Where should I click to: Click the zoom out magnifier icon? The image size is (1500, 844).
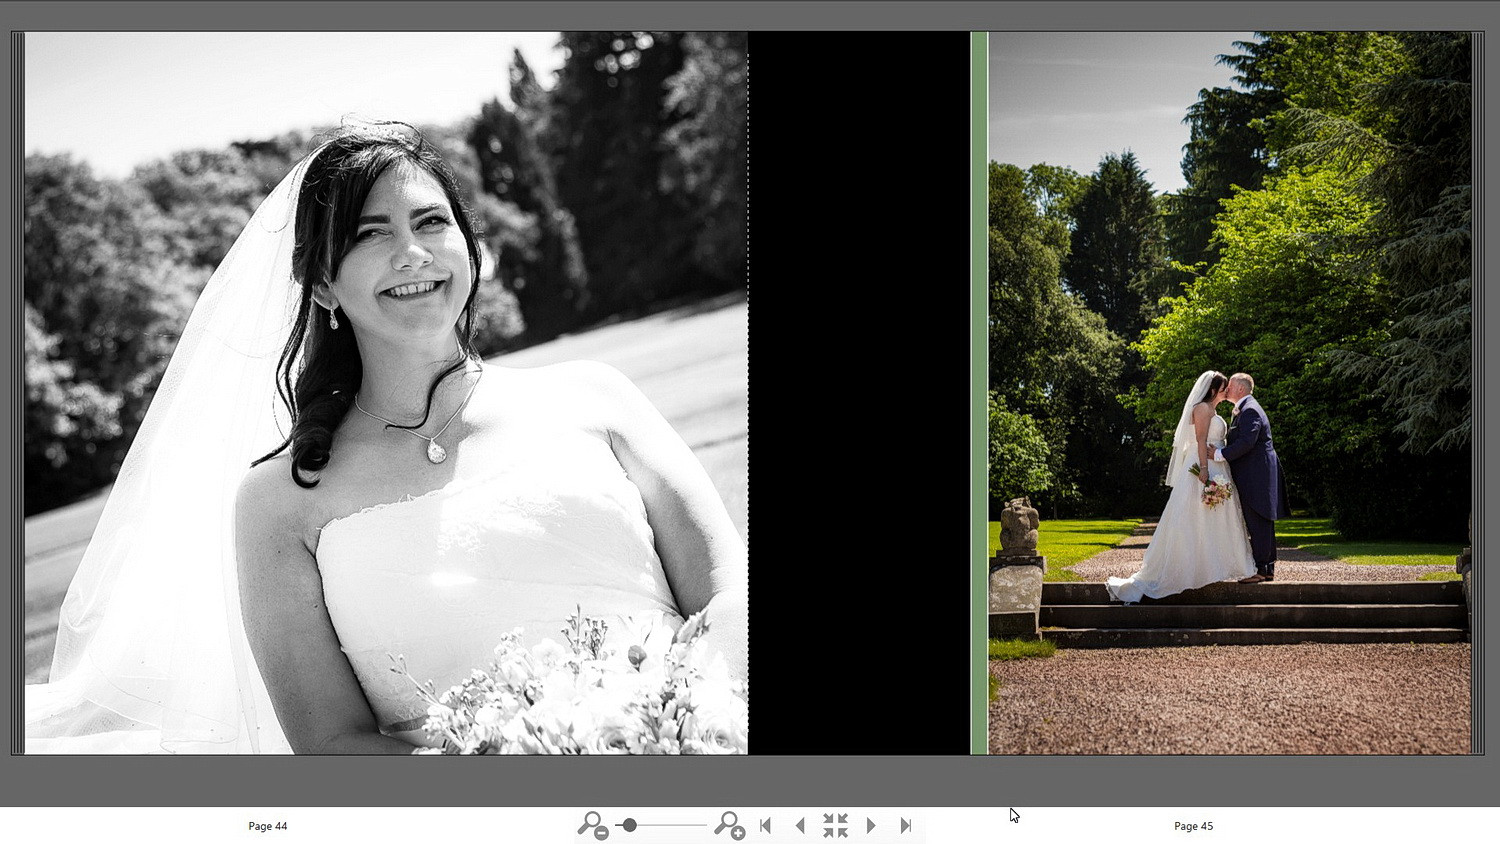[x=592, y=826]
